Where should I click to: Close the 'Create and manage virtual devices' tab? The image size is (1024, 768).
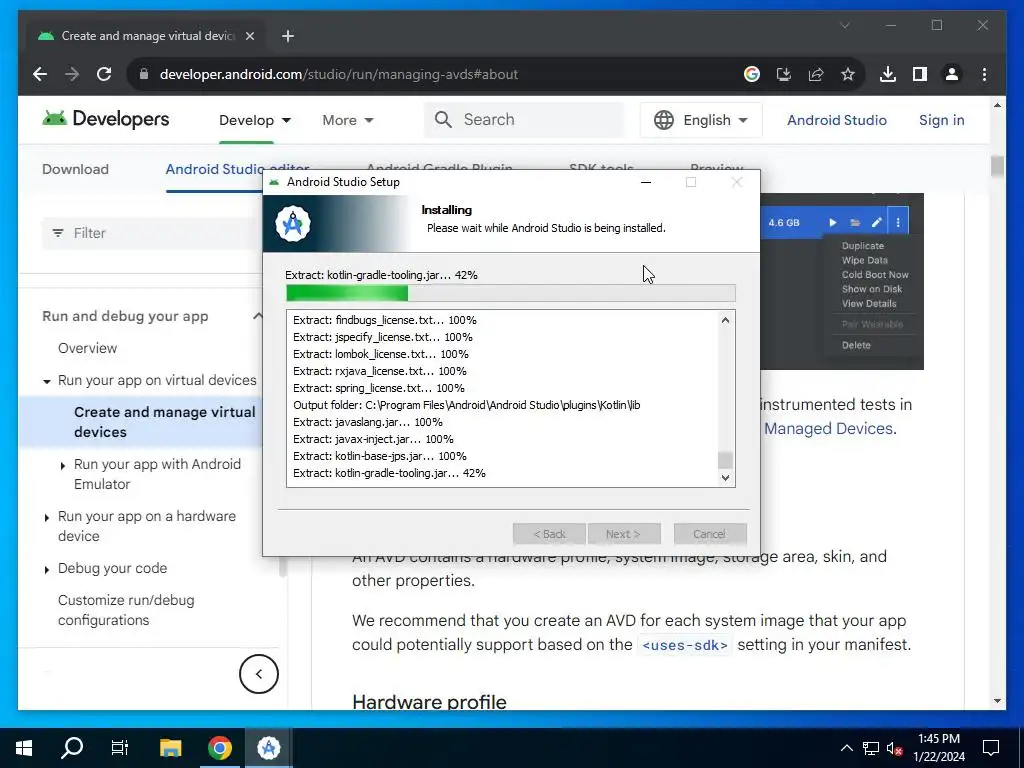[249, 36]
